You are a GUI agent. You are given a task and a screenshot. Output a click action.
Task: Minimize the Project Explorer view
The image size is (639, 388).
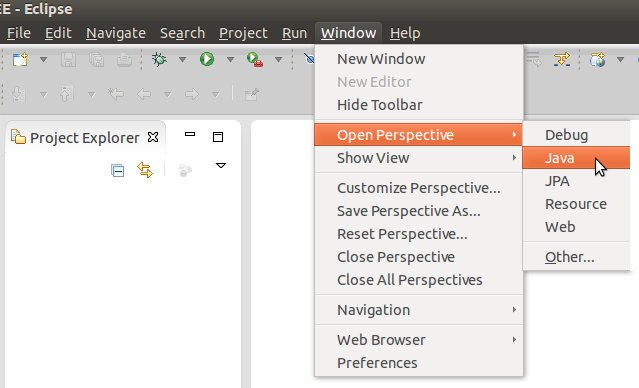(190, 134)
